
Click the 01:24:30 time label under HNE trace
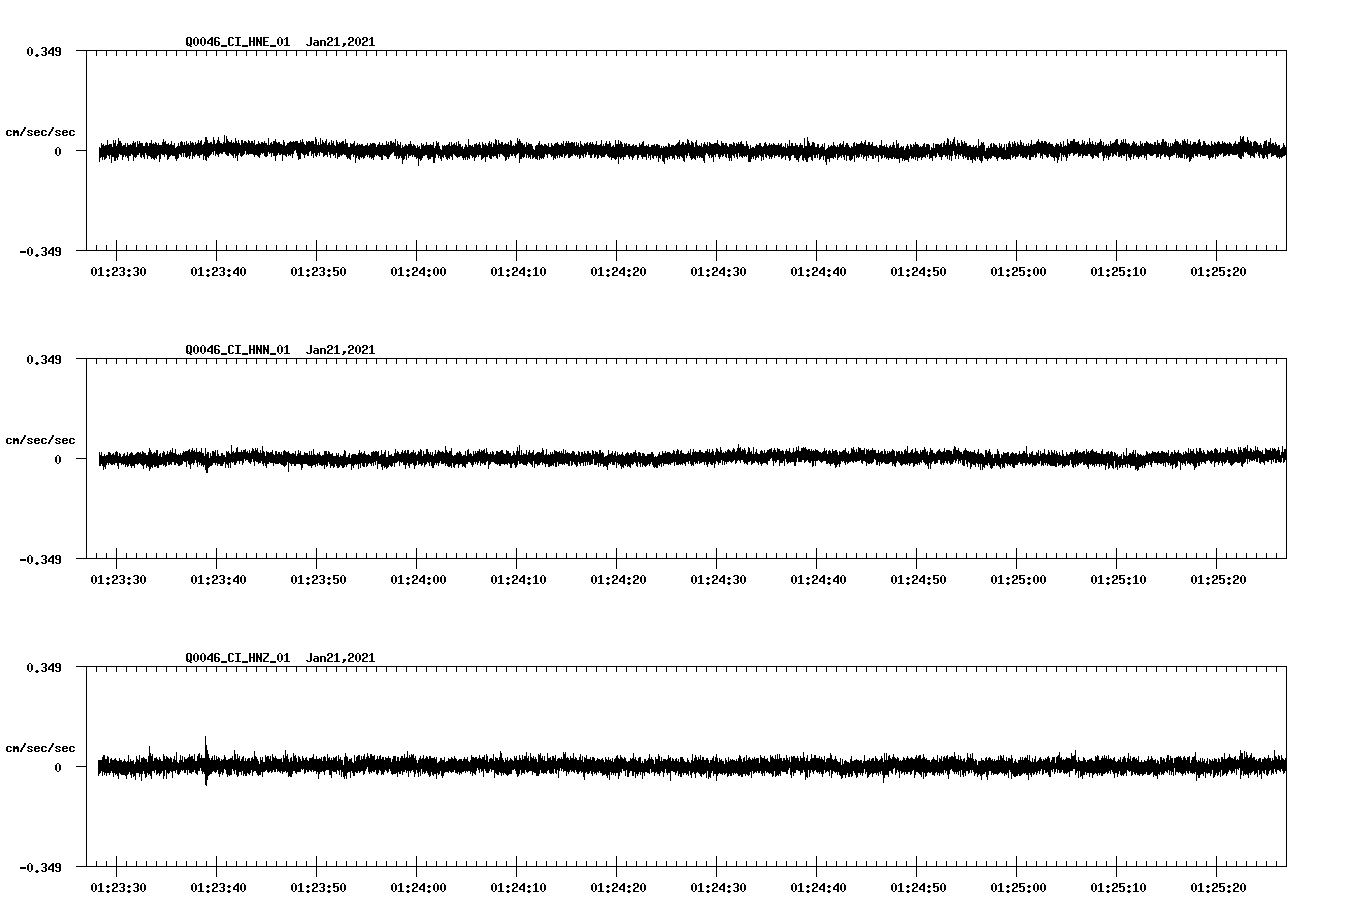click(x=716, y=269)
